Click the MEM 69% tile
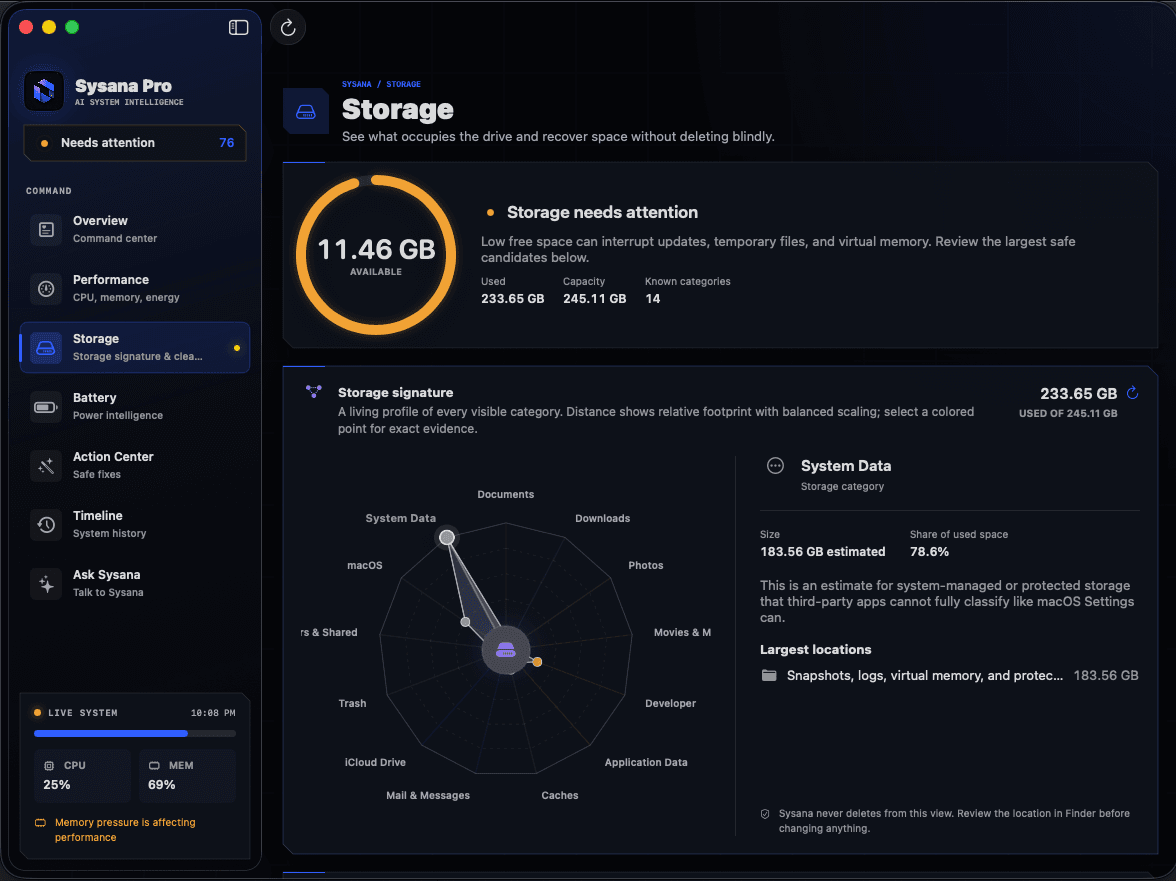Viewport: 1176px width, 881px height. [x=188, y=776]
